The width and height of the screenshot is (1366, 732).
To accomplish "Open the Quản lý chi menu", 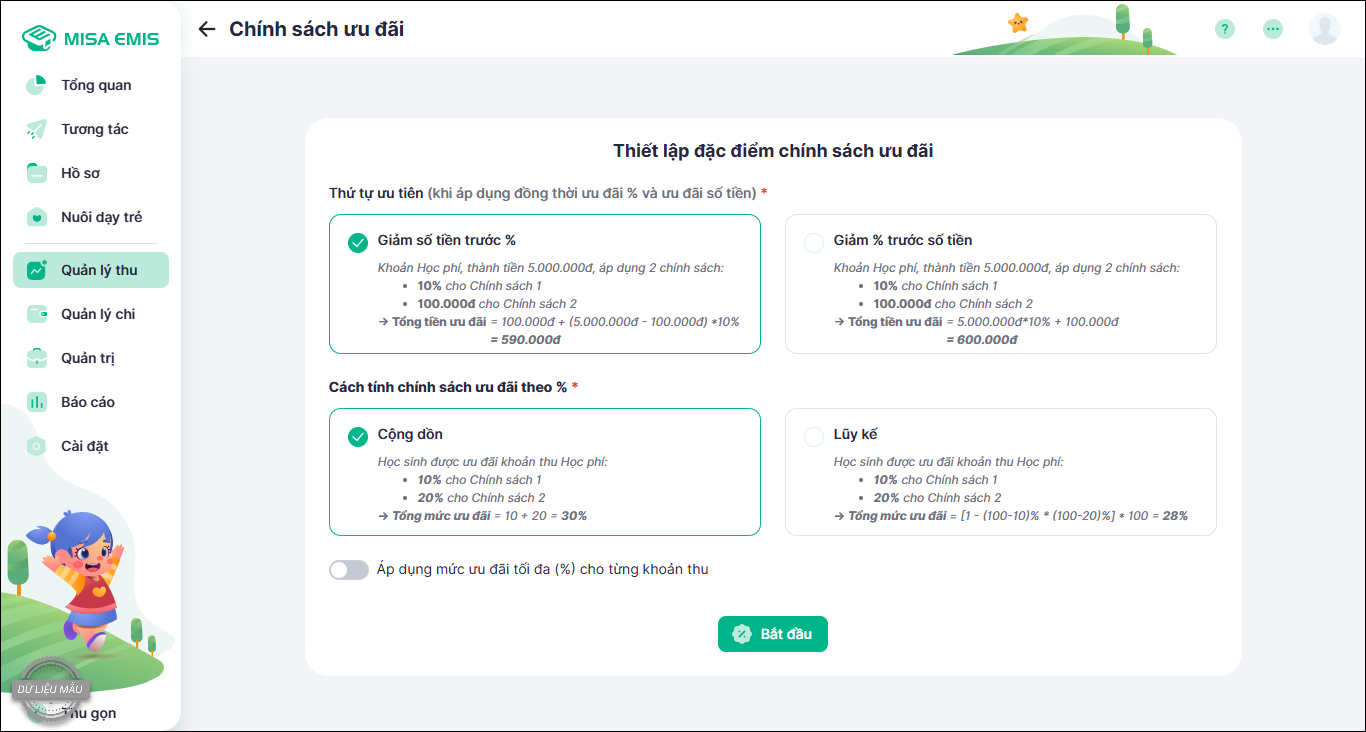I will pos(91,314).
